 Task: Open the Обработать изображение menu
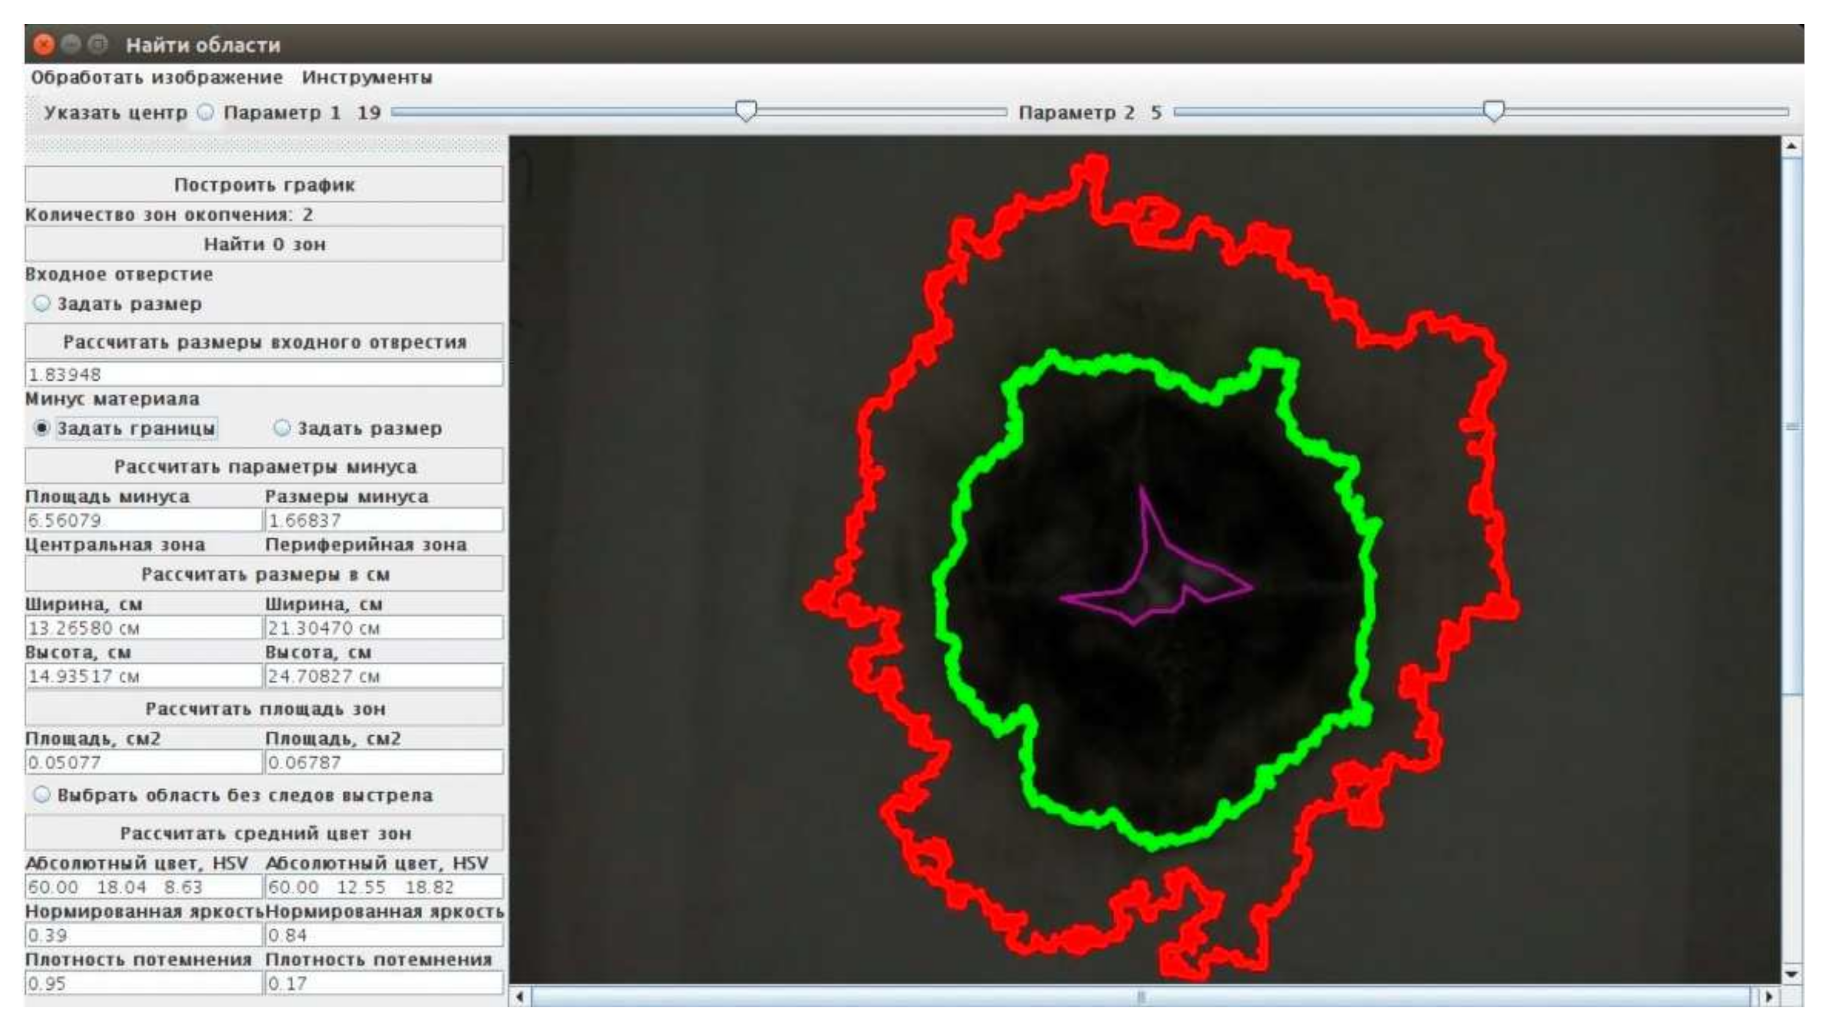(x=156, y=77)
